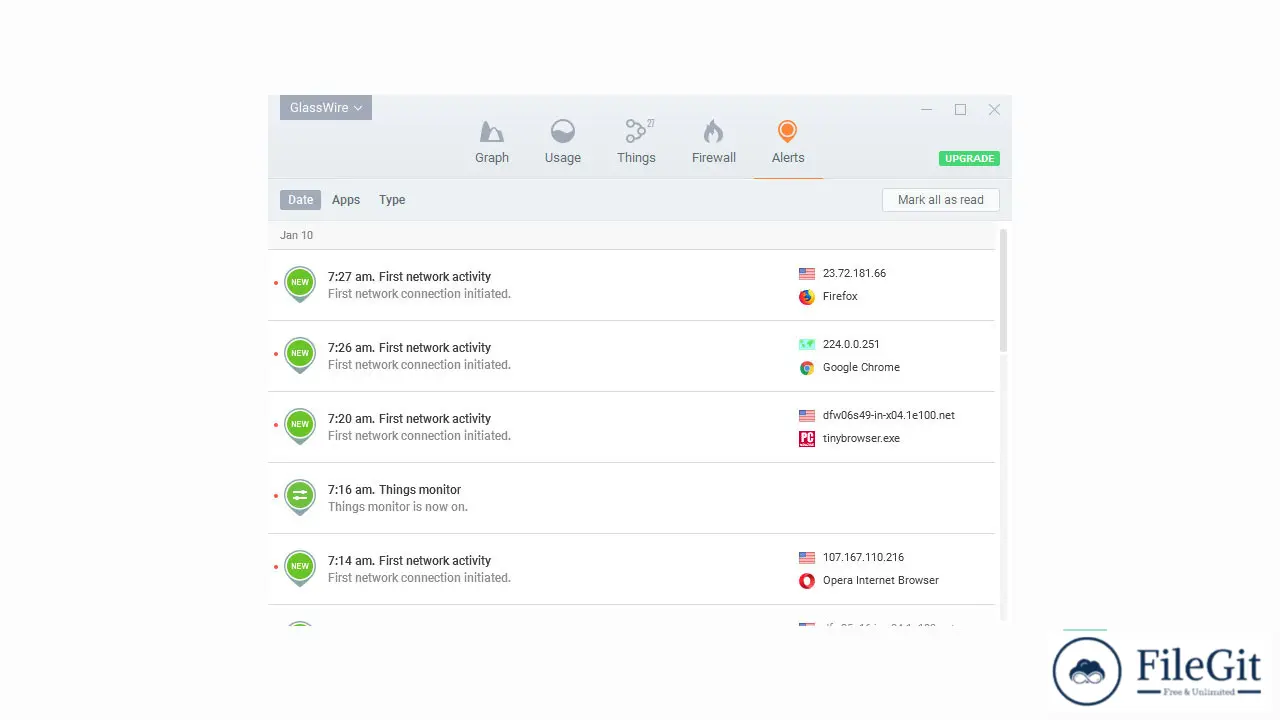Viewport: 1280px width, 720px height.
Task: Click the NEW badge icon for 7:26 am alert
Action: [x=300, y=355]
